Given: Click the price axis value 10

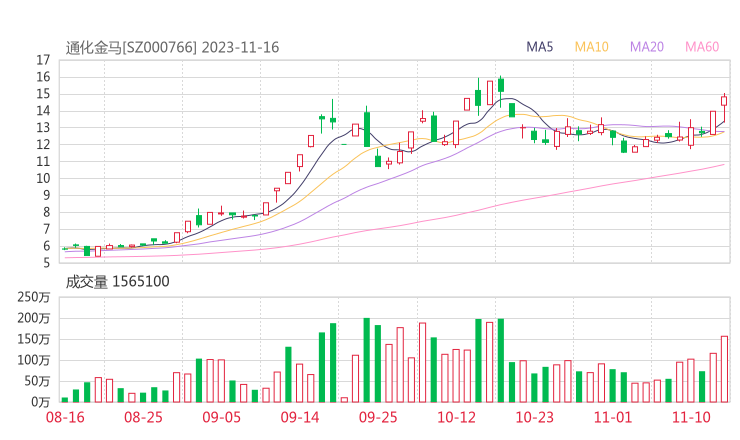Looking at the screenshot, I should tap(43, 178).
